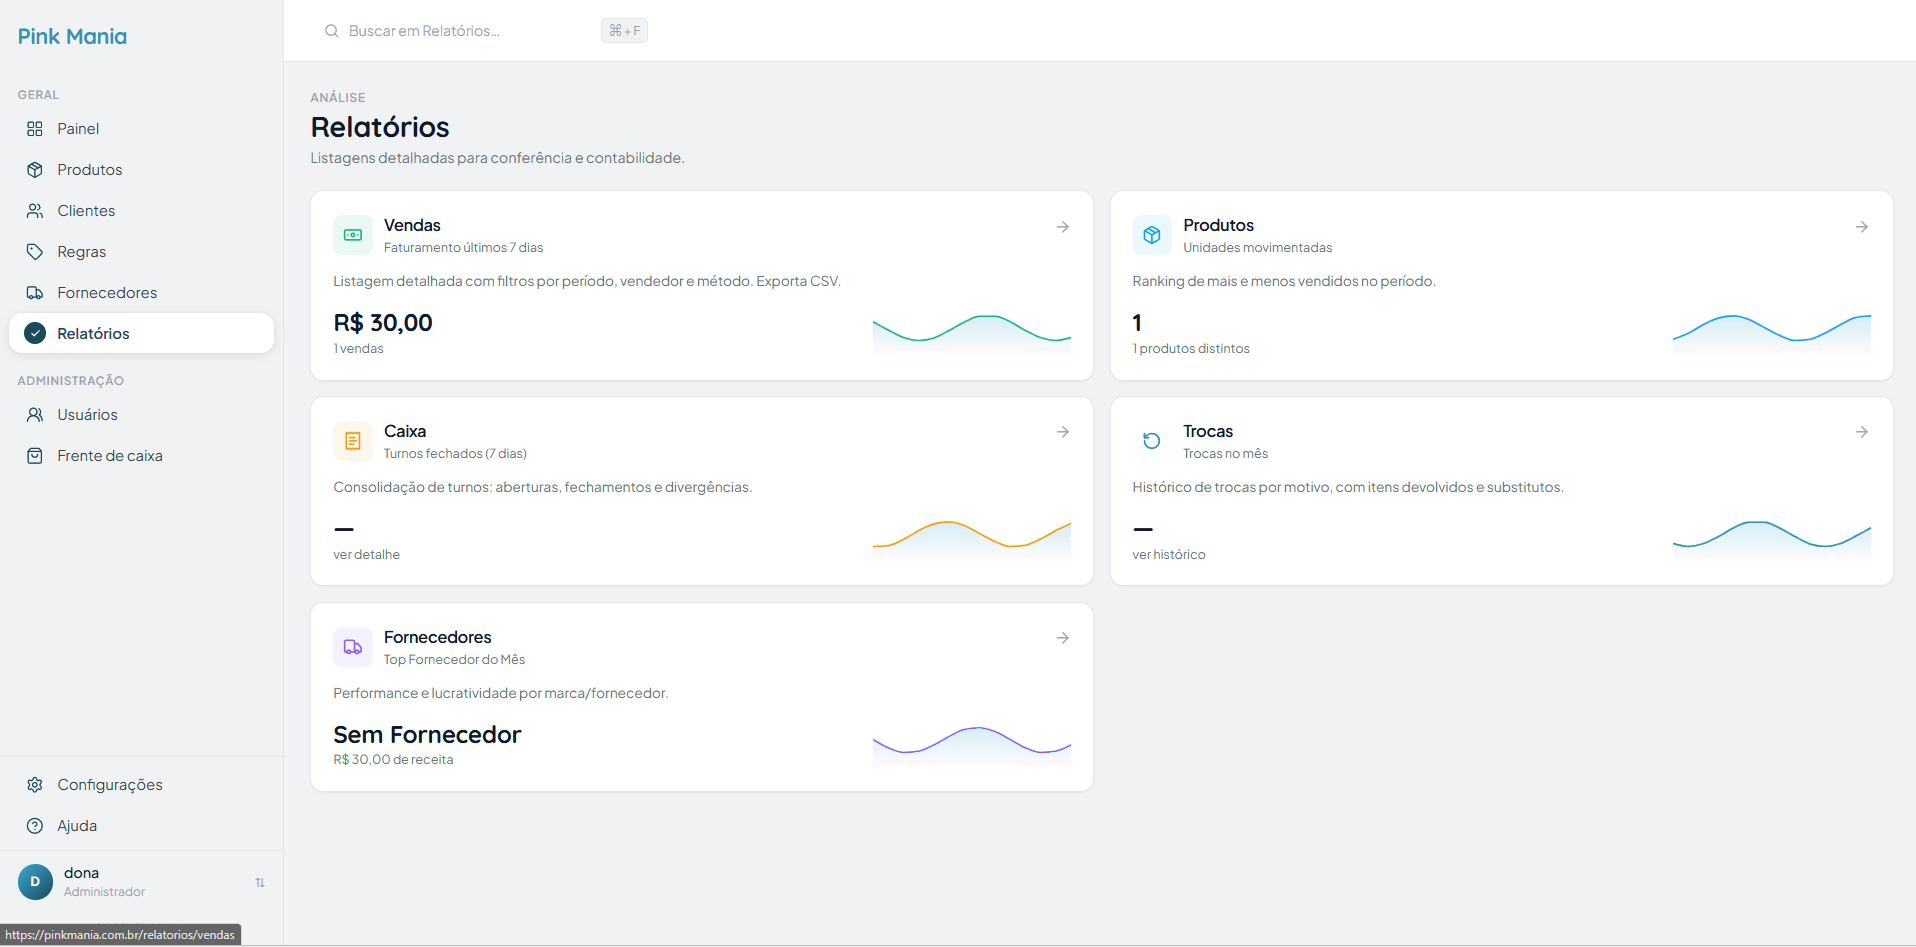Open Clientes from the sidebar menu
The height and width of the screenshot is (947, 1916).
pos(141,211)
